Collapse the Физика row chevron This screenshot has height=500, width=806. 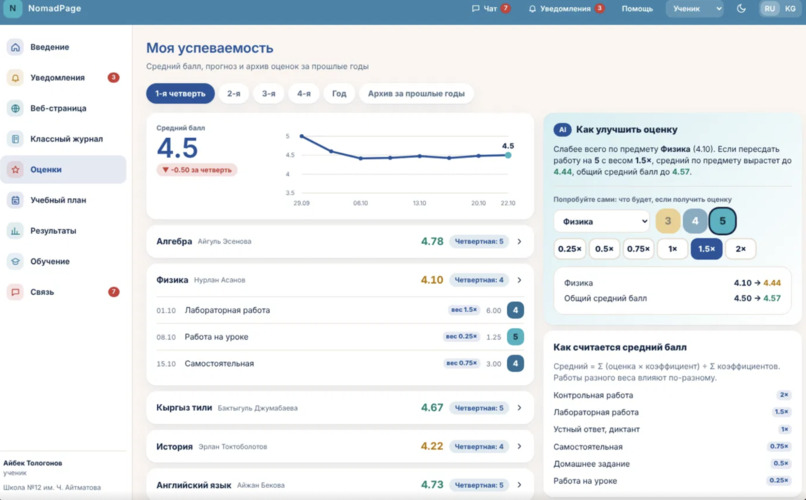click(519, 280)
